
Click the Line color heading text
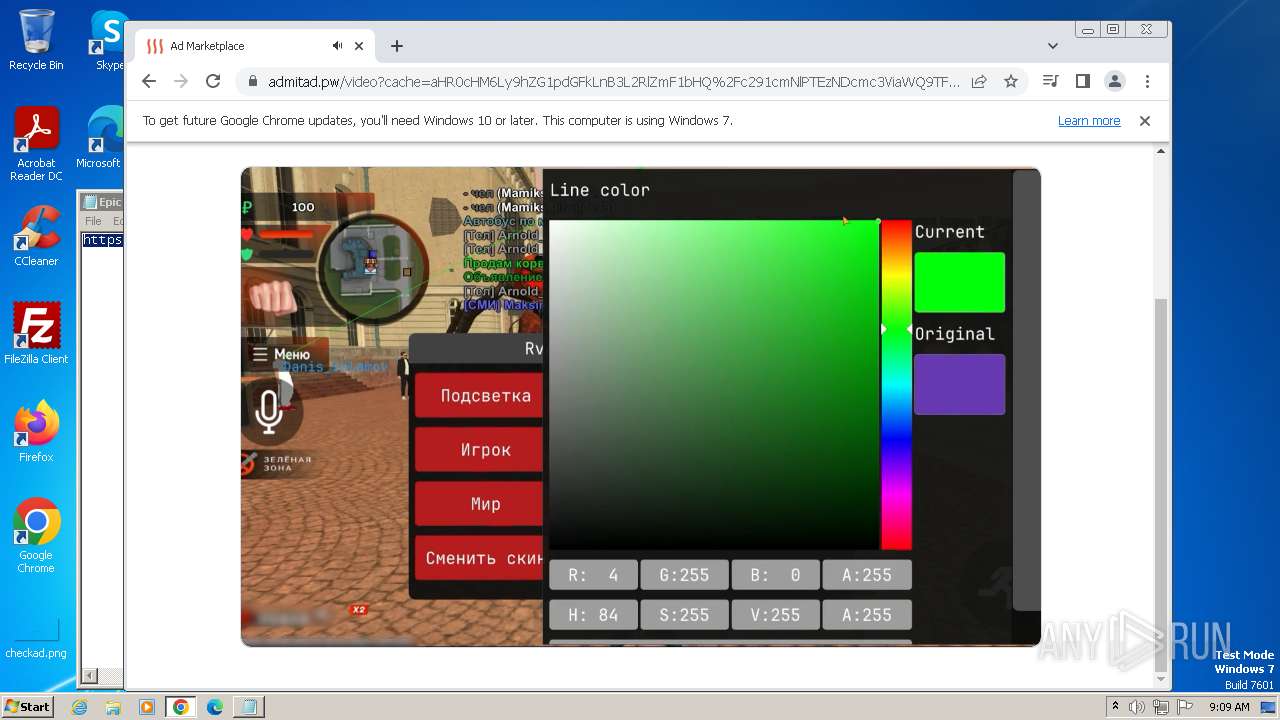coord(599,190)
